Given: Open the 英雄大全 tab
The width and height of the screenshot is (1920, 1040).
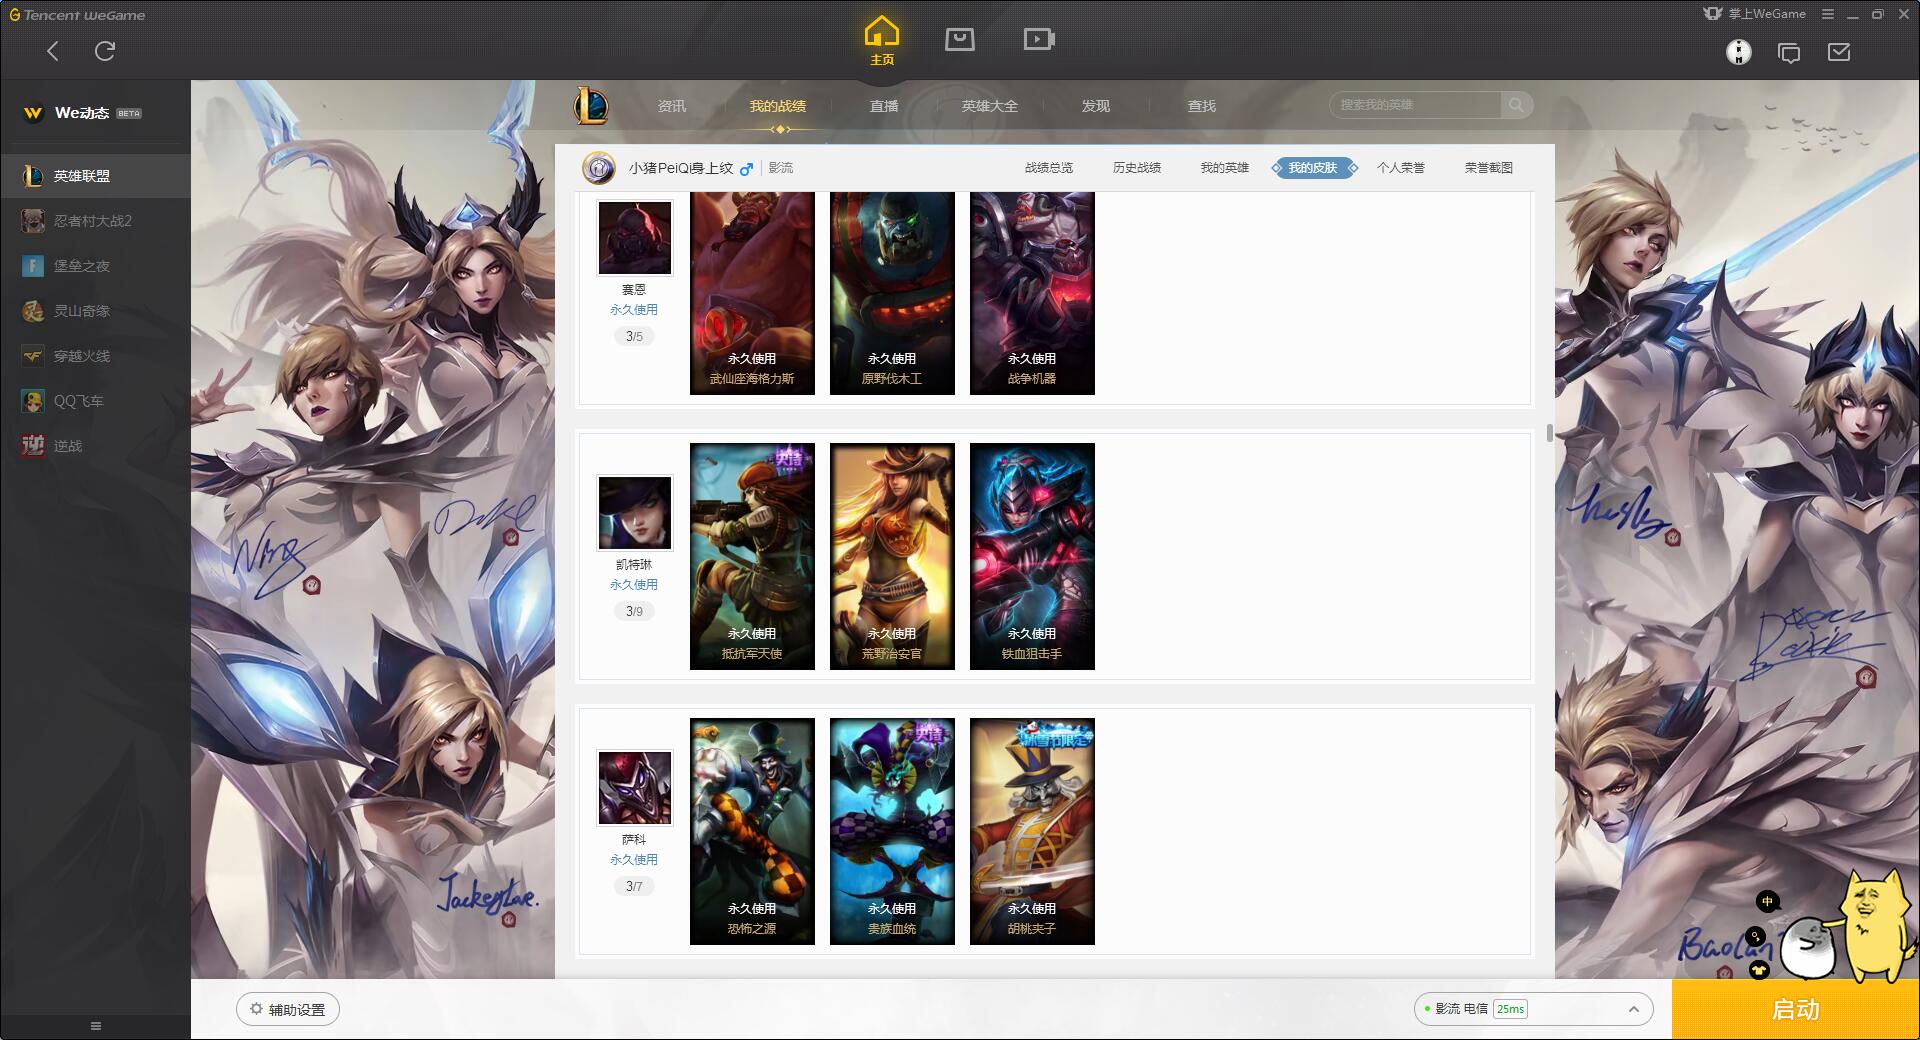Looking at the screenshot, I should click(990, 106).
